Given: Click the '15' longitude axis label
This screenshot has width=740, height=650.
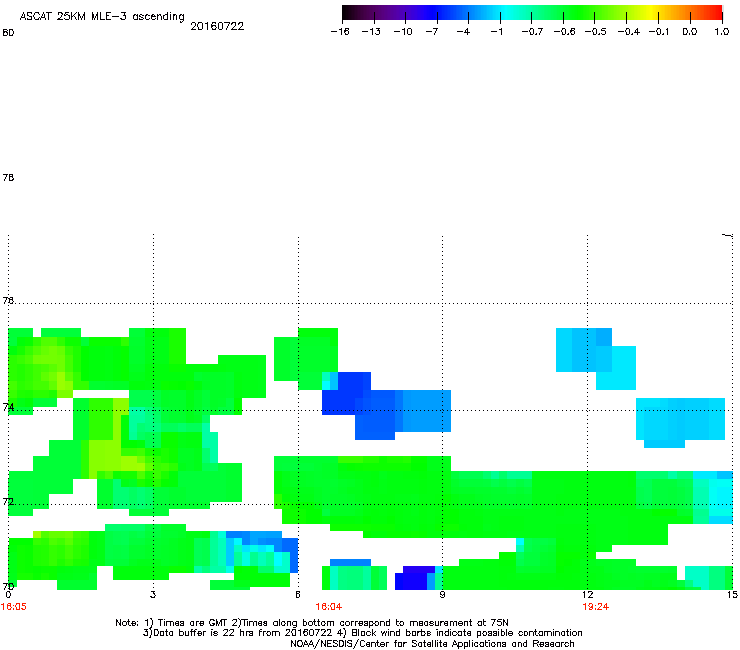Looking at the screenshot, I should (732, 595).
